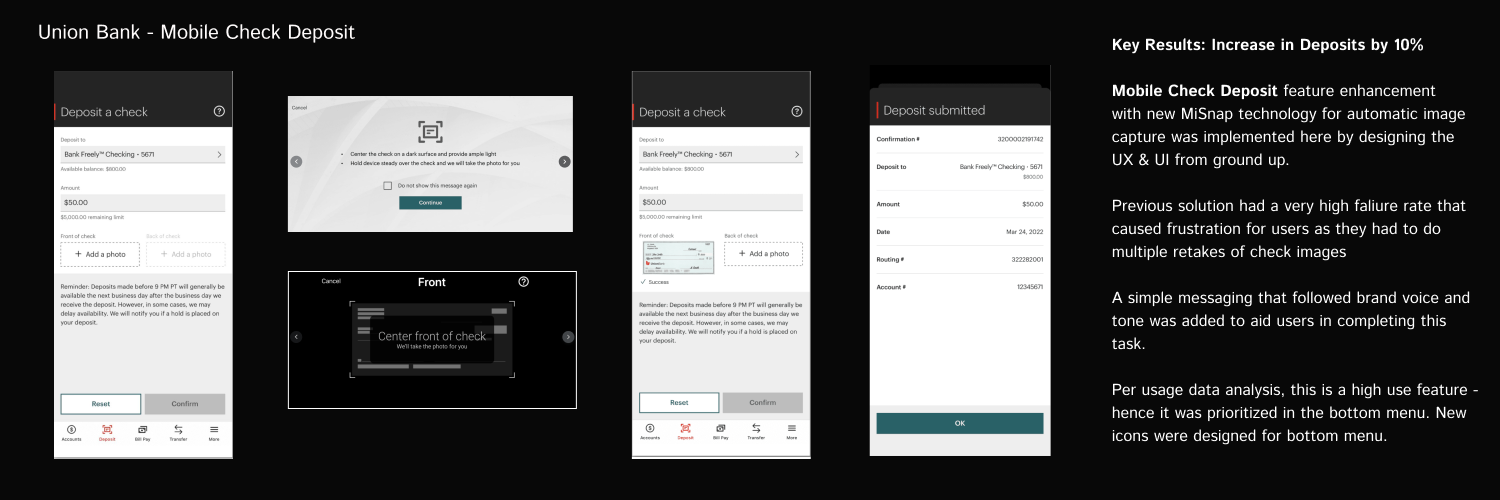The width and height of the screenshot is (1500, 500).
Task: Tap Cancel on the black Front camera screen
Action: [331, 281]
